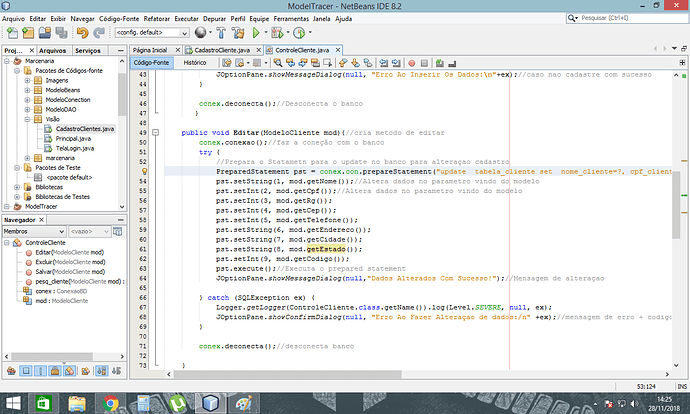
Task: Switch to the Serviços tab
Action: tap(88, 51)
